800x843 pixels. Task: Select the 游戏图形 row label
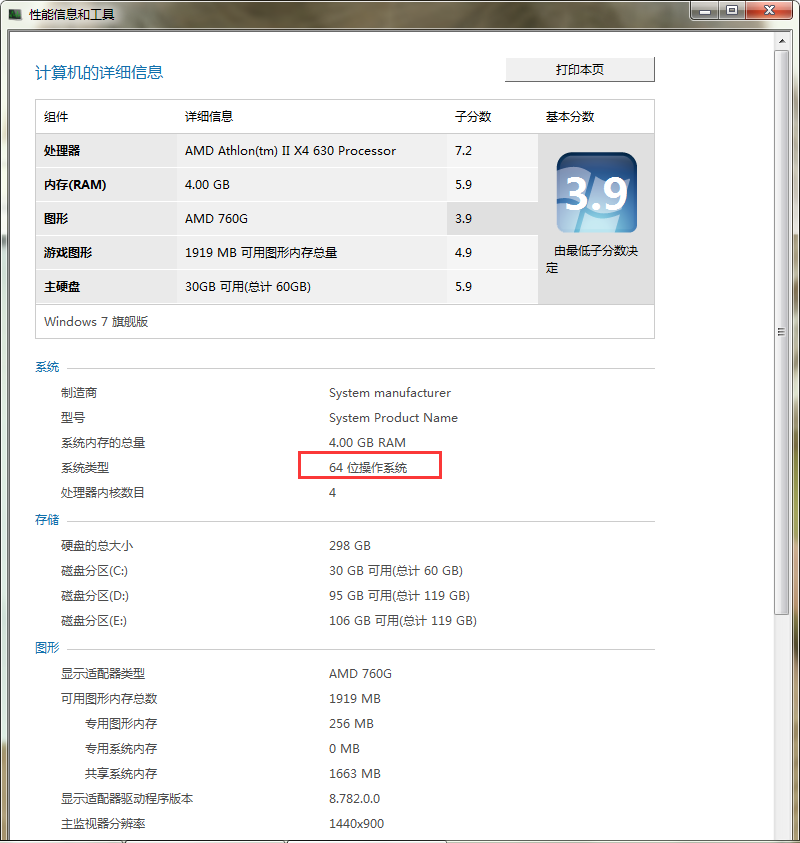point(68,252)
